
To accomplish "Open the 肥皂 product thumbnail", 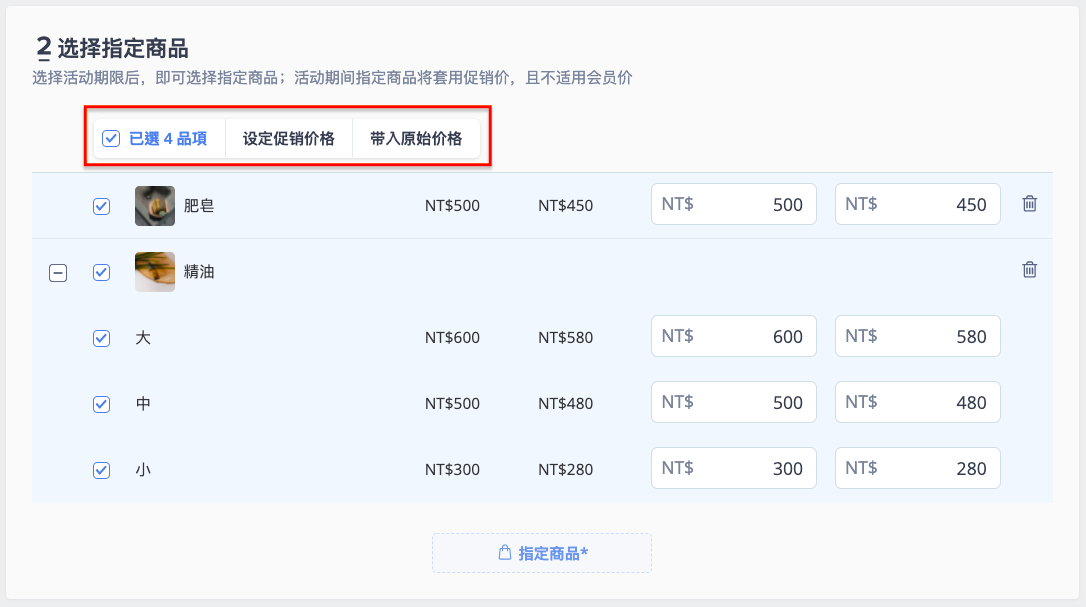I will [154, 206].
